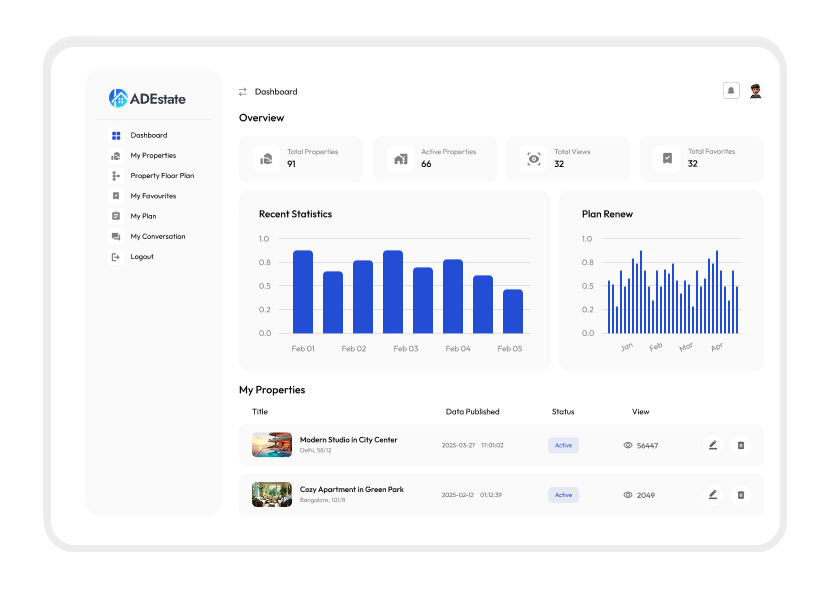
Task: Open My Conversation from the sidebar
Action: pyautogui.click(x=157, y=237)
